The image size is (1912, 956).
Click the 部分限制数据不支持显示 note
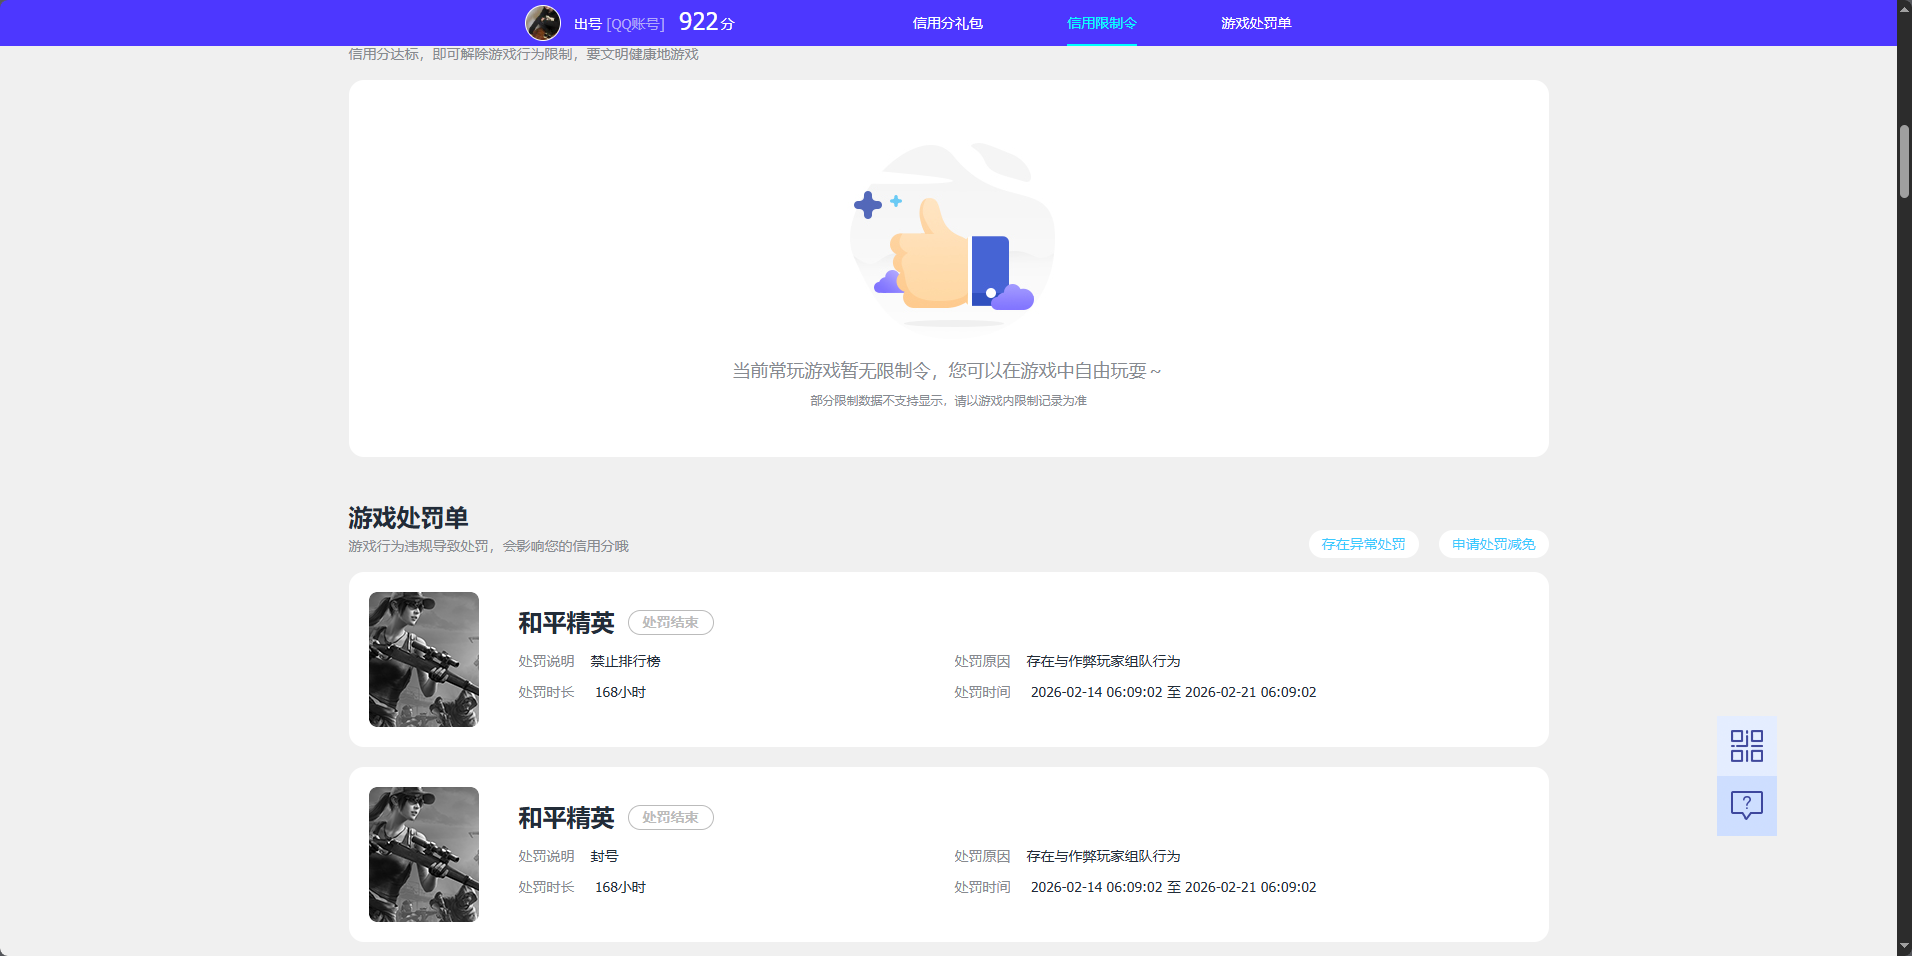click(948, 401)
